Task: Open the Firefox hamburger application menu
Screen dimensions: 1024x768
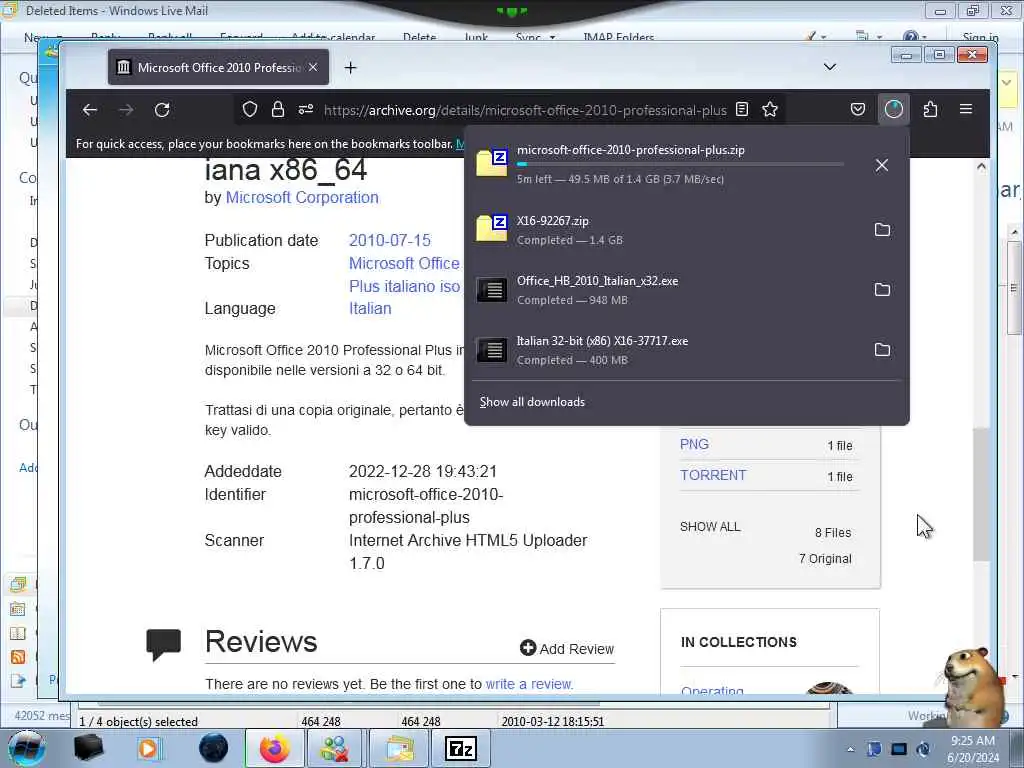Action: click(966, 110)
